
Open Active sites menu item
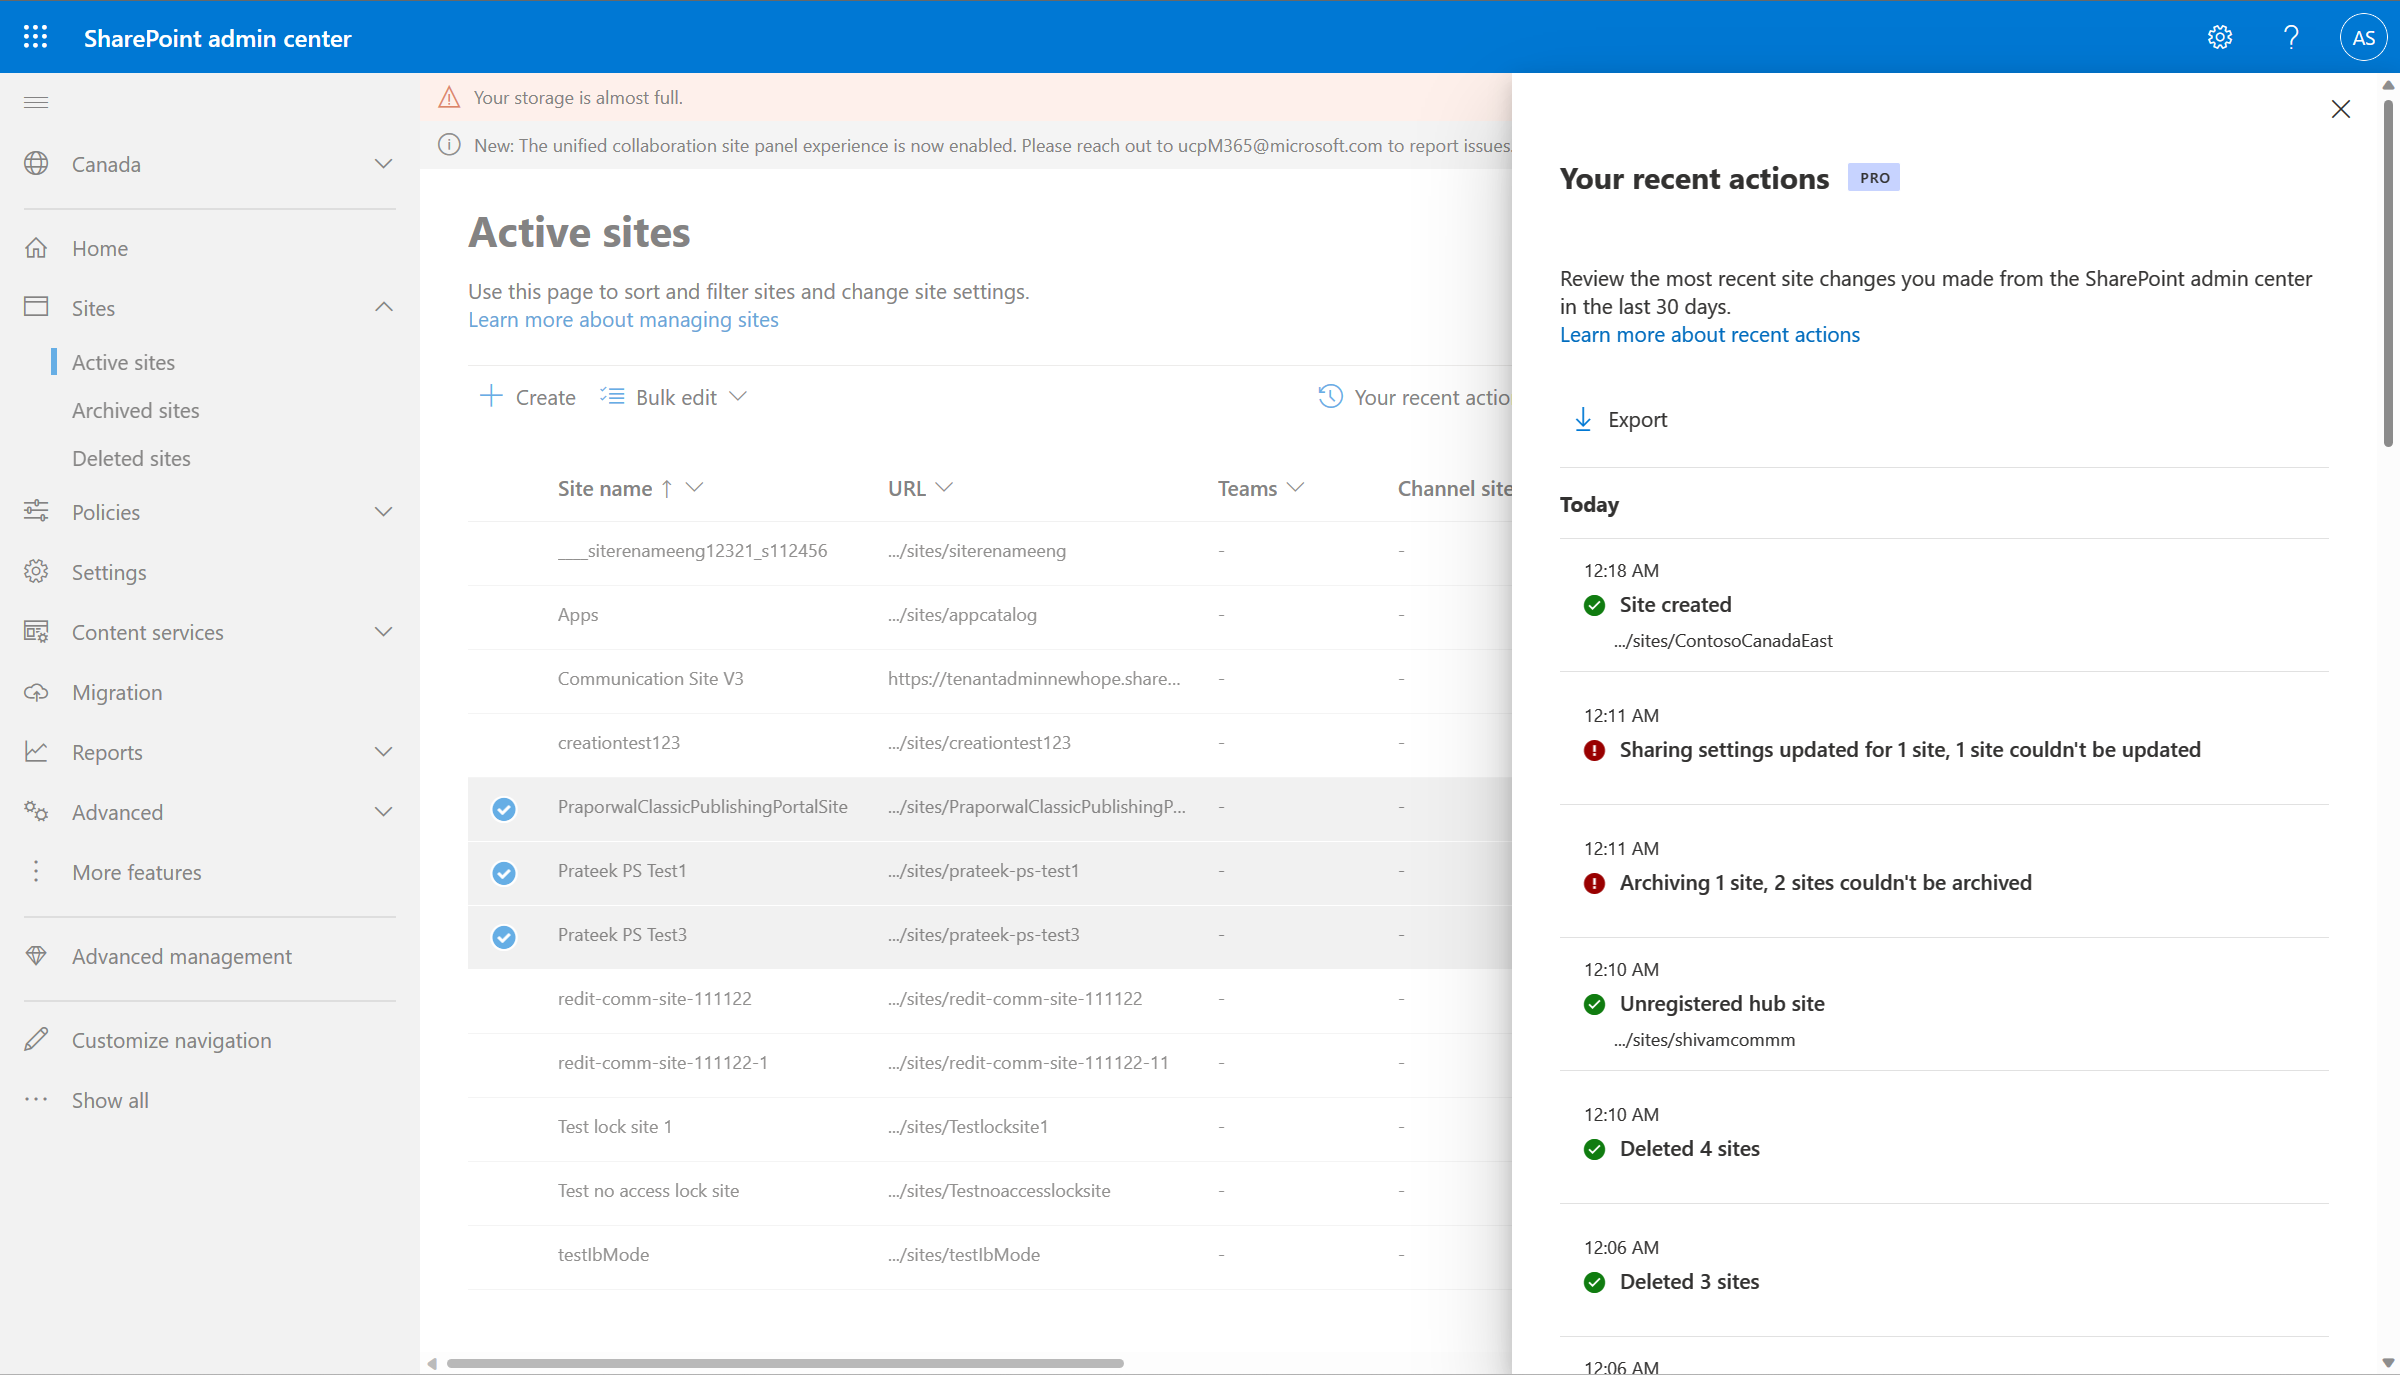[x=124, y=359]
